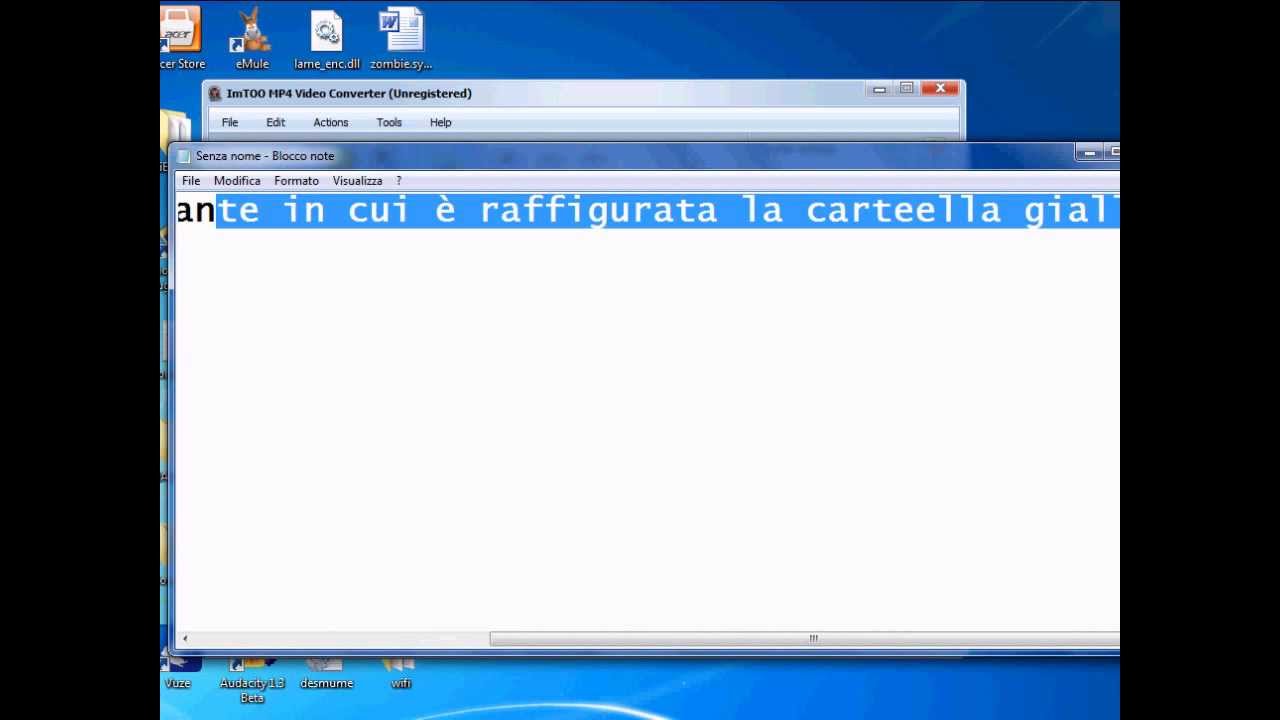Open Help menu in ImTOO MP4 Video Converter
Viewport: 1280px width, 720px height.
(441, 122)
